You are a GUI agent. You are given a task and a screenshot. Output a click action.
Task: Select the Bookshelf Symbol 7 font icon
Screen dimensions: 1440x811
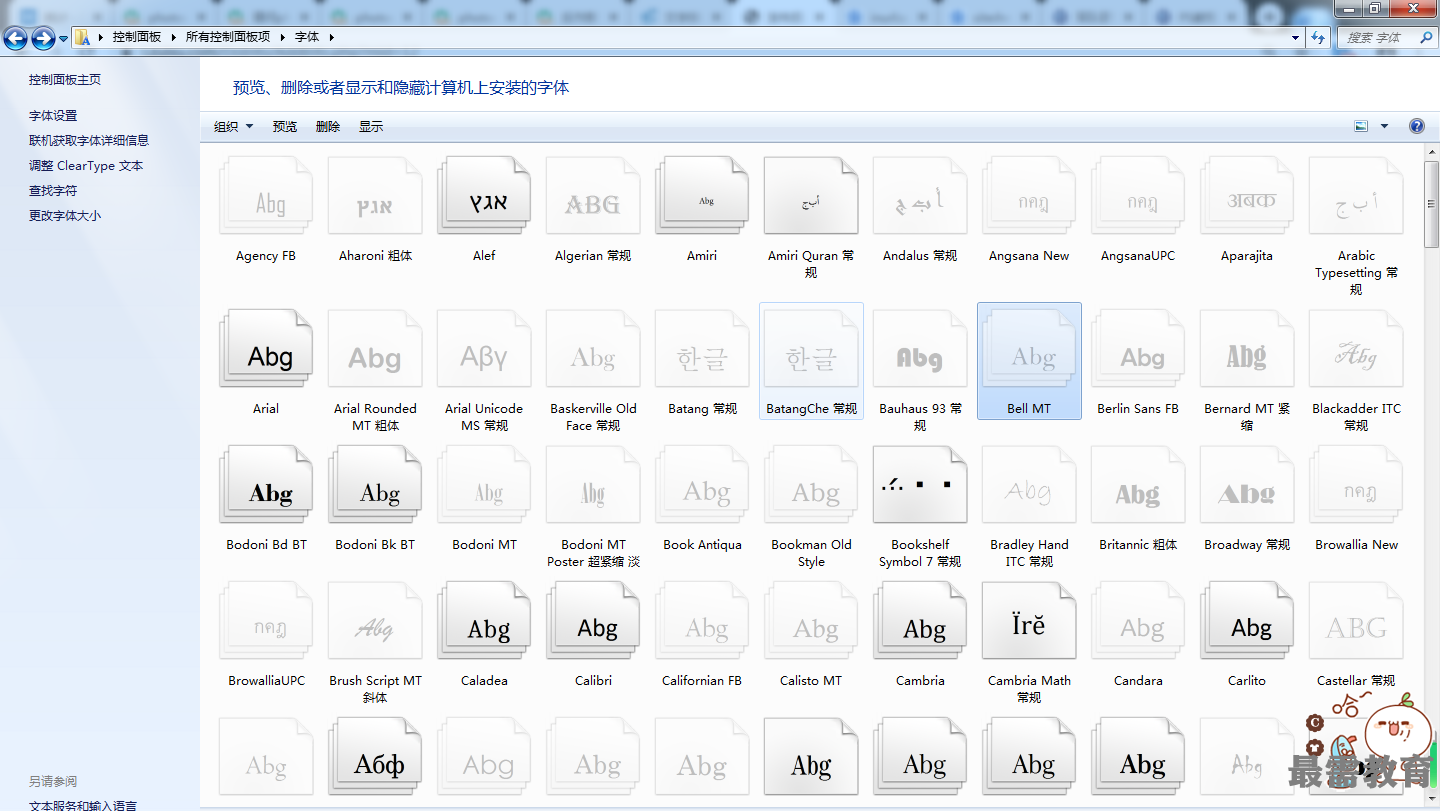pyautogui.click(x=920, y=485)
